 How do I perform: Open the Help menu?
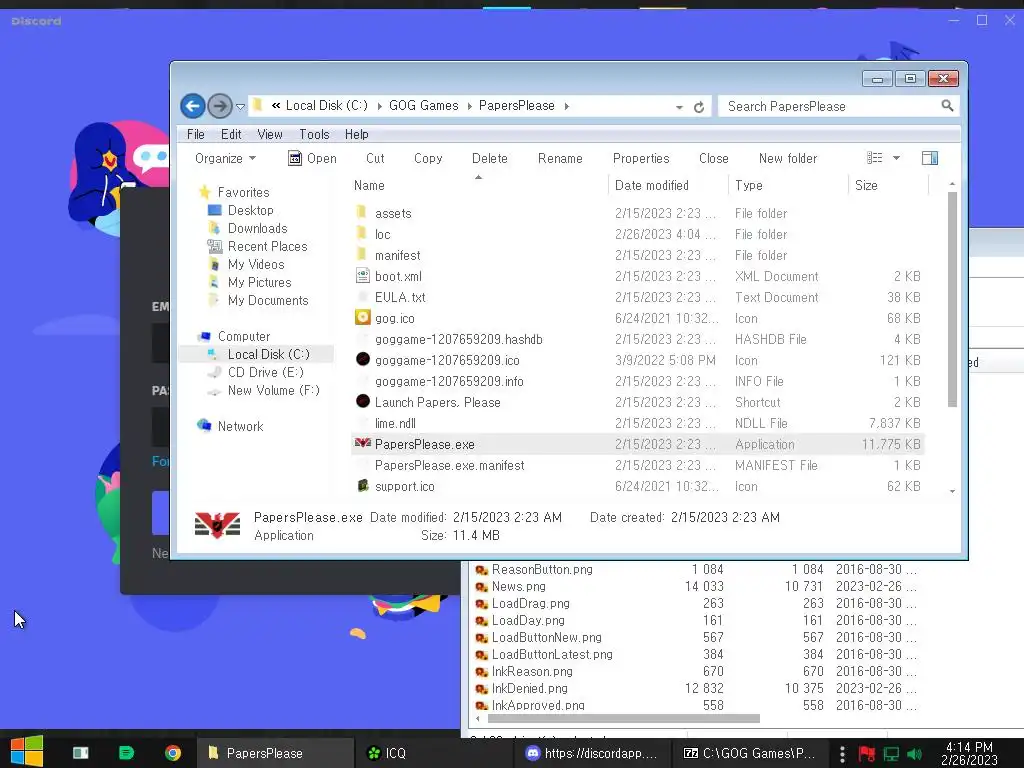[357, 135]
